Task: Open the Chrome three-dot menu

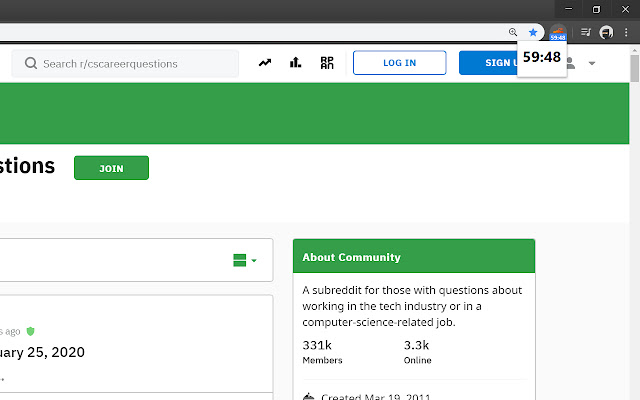Action: coord(626,32)
